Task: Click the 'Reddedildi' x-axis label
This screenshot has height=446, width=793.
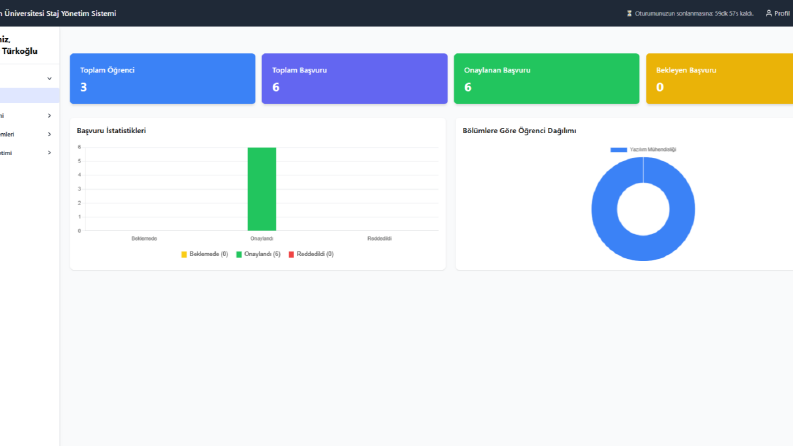Action: 379,239
